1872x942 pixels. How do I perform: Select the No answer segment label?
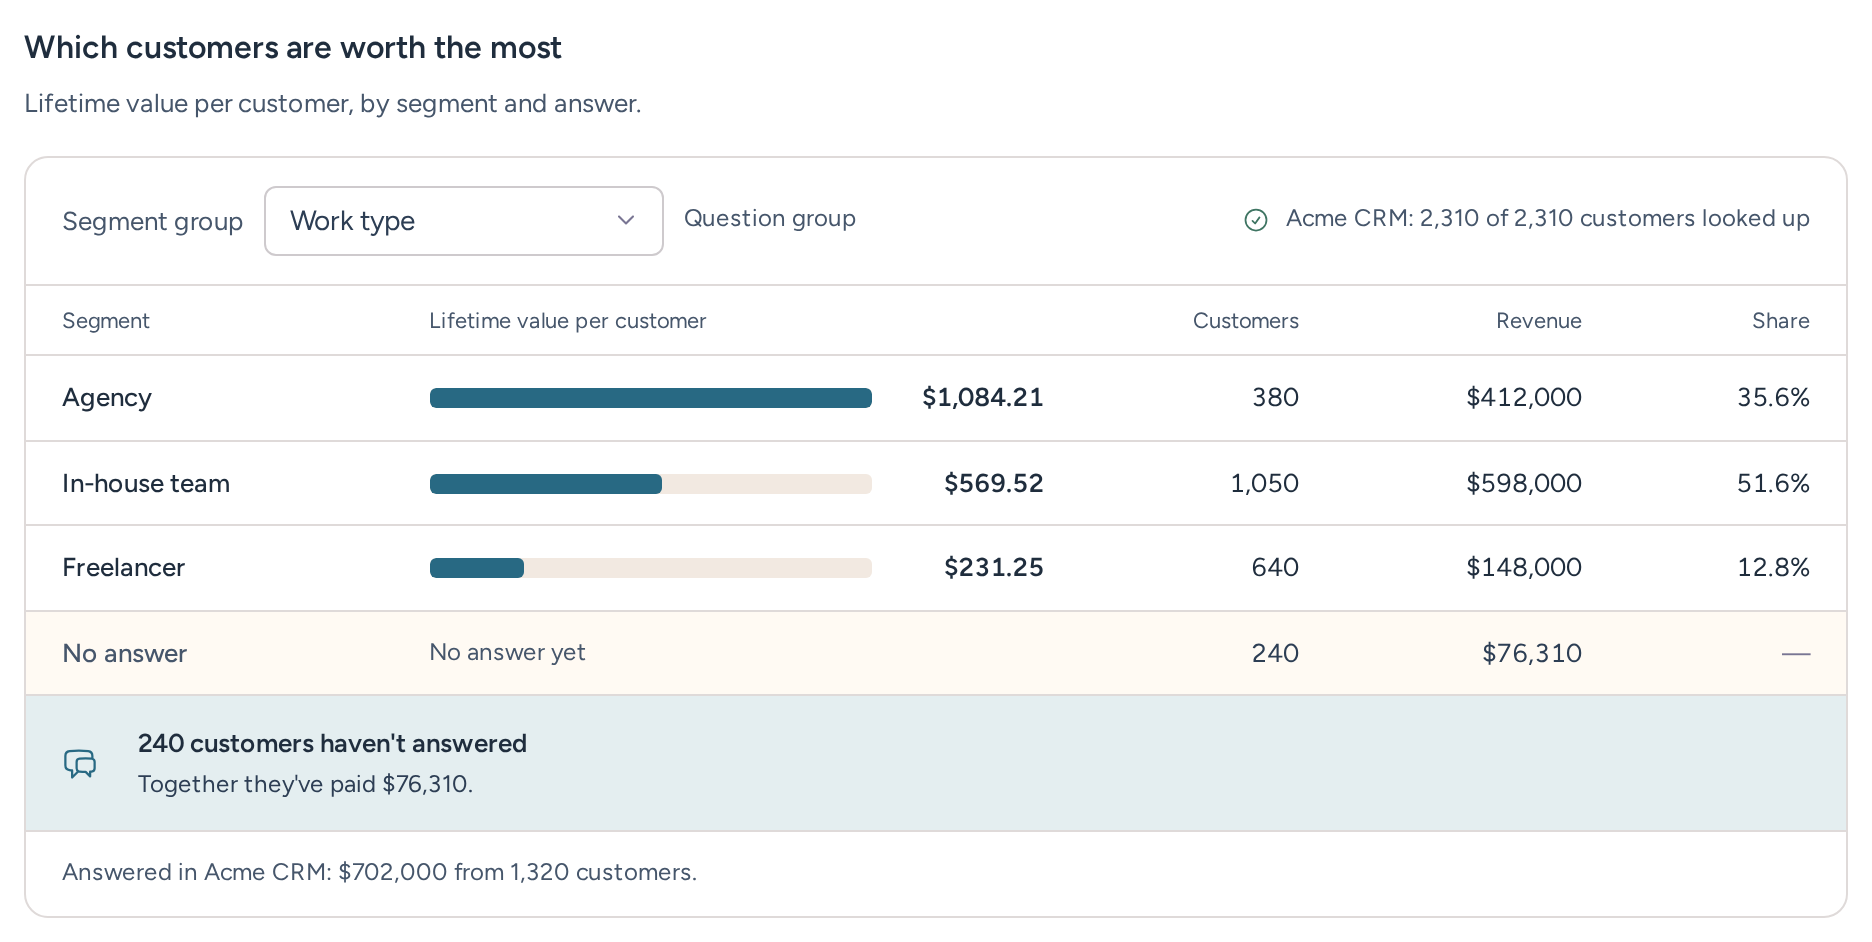click(x=125, y=653)
